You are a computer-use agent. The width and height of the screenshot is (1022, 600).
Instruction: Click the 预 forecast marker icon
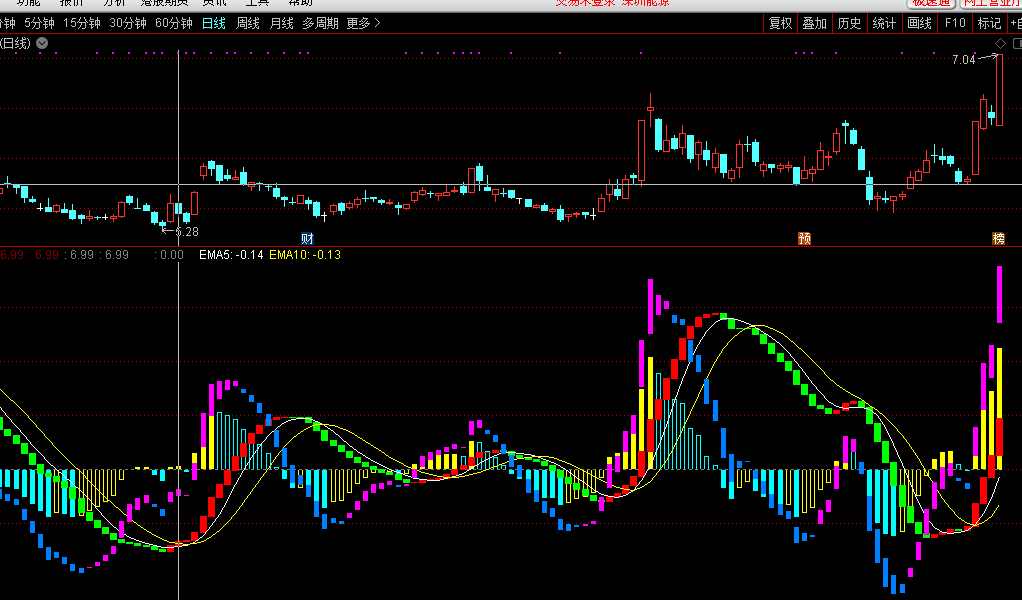(804, 238)
